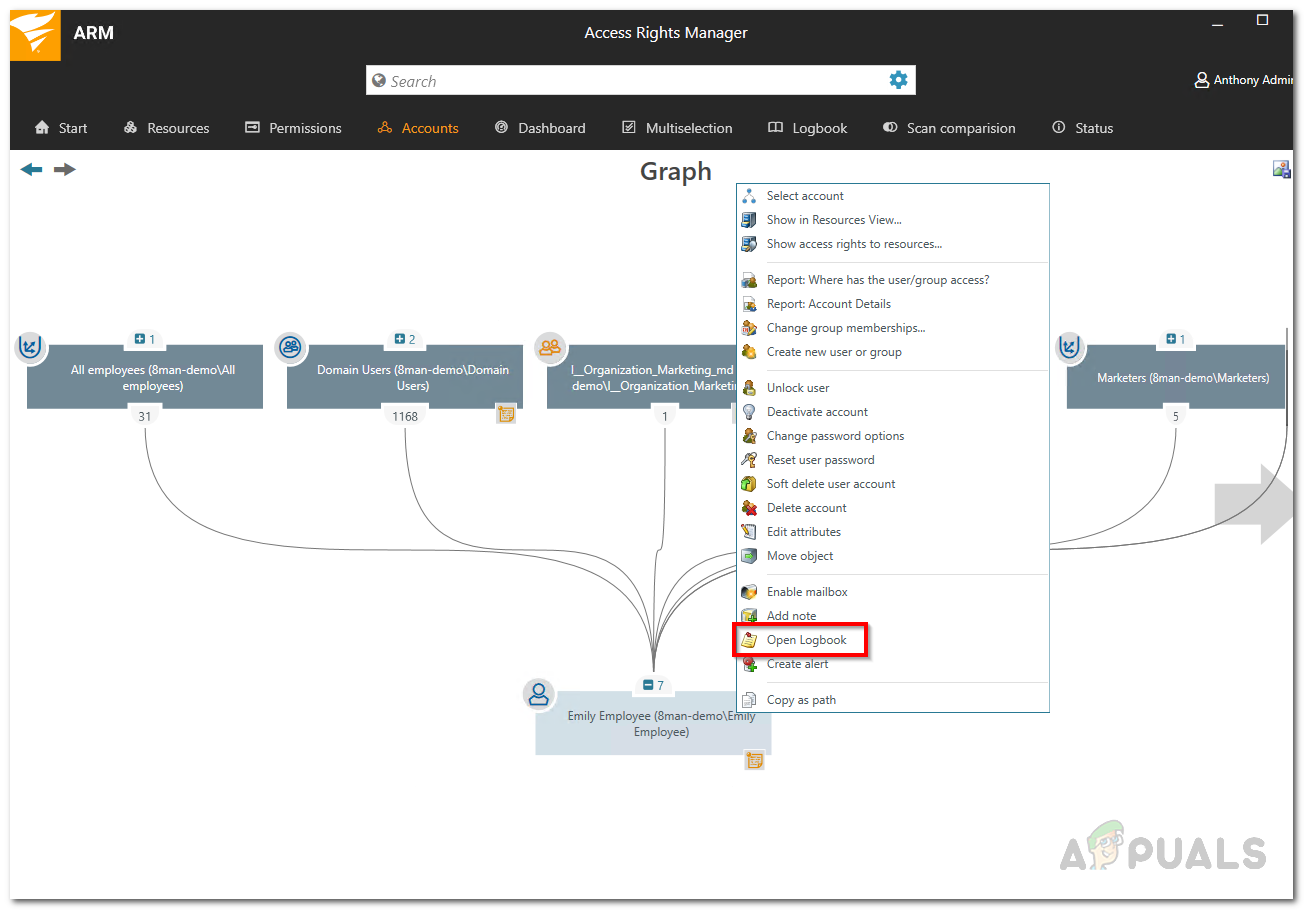Choose Change group memberships

click(893, 328)
